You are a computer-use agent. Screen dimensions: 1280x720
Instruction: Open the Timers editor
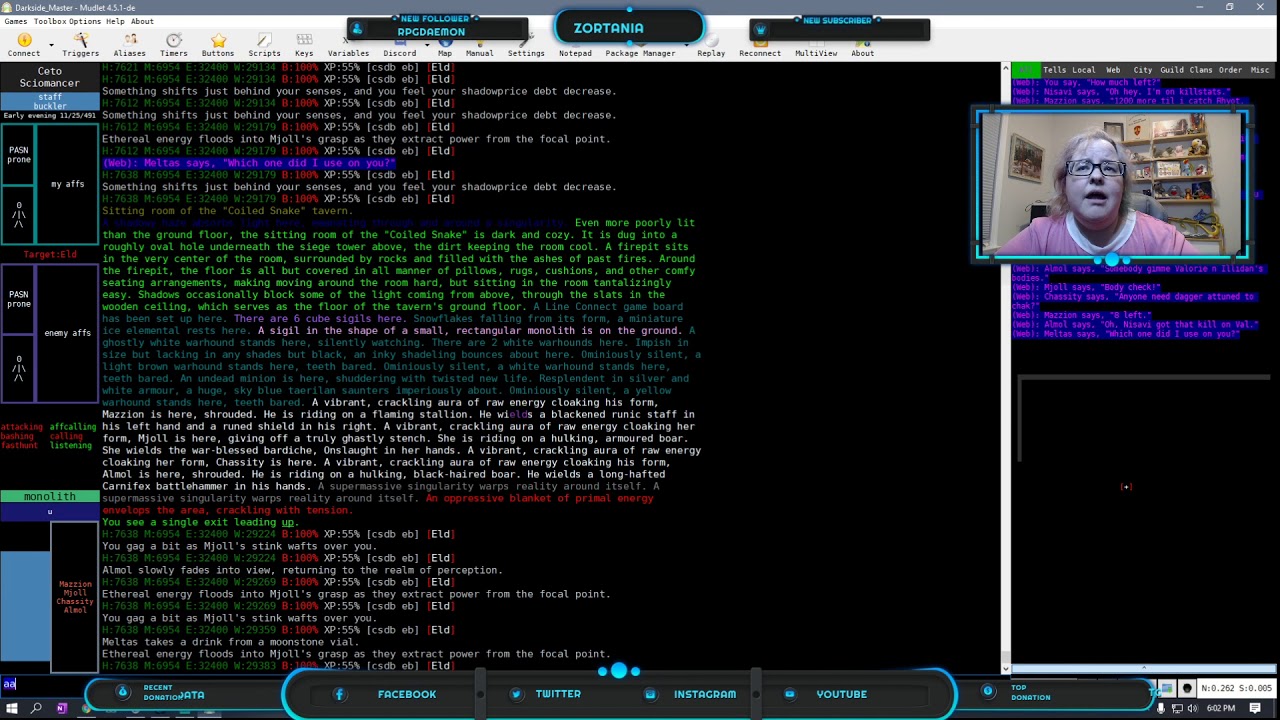click(x=174, y=45)
